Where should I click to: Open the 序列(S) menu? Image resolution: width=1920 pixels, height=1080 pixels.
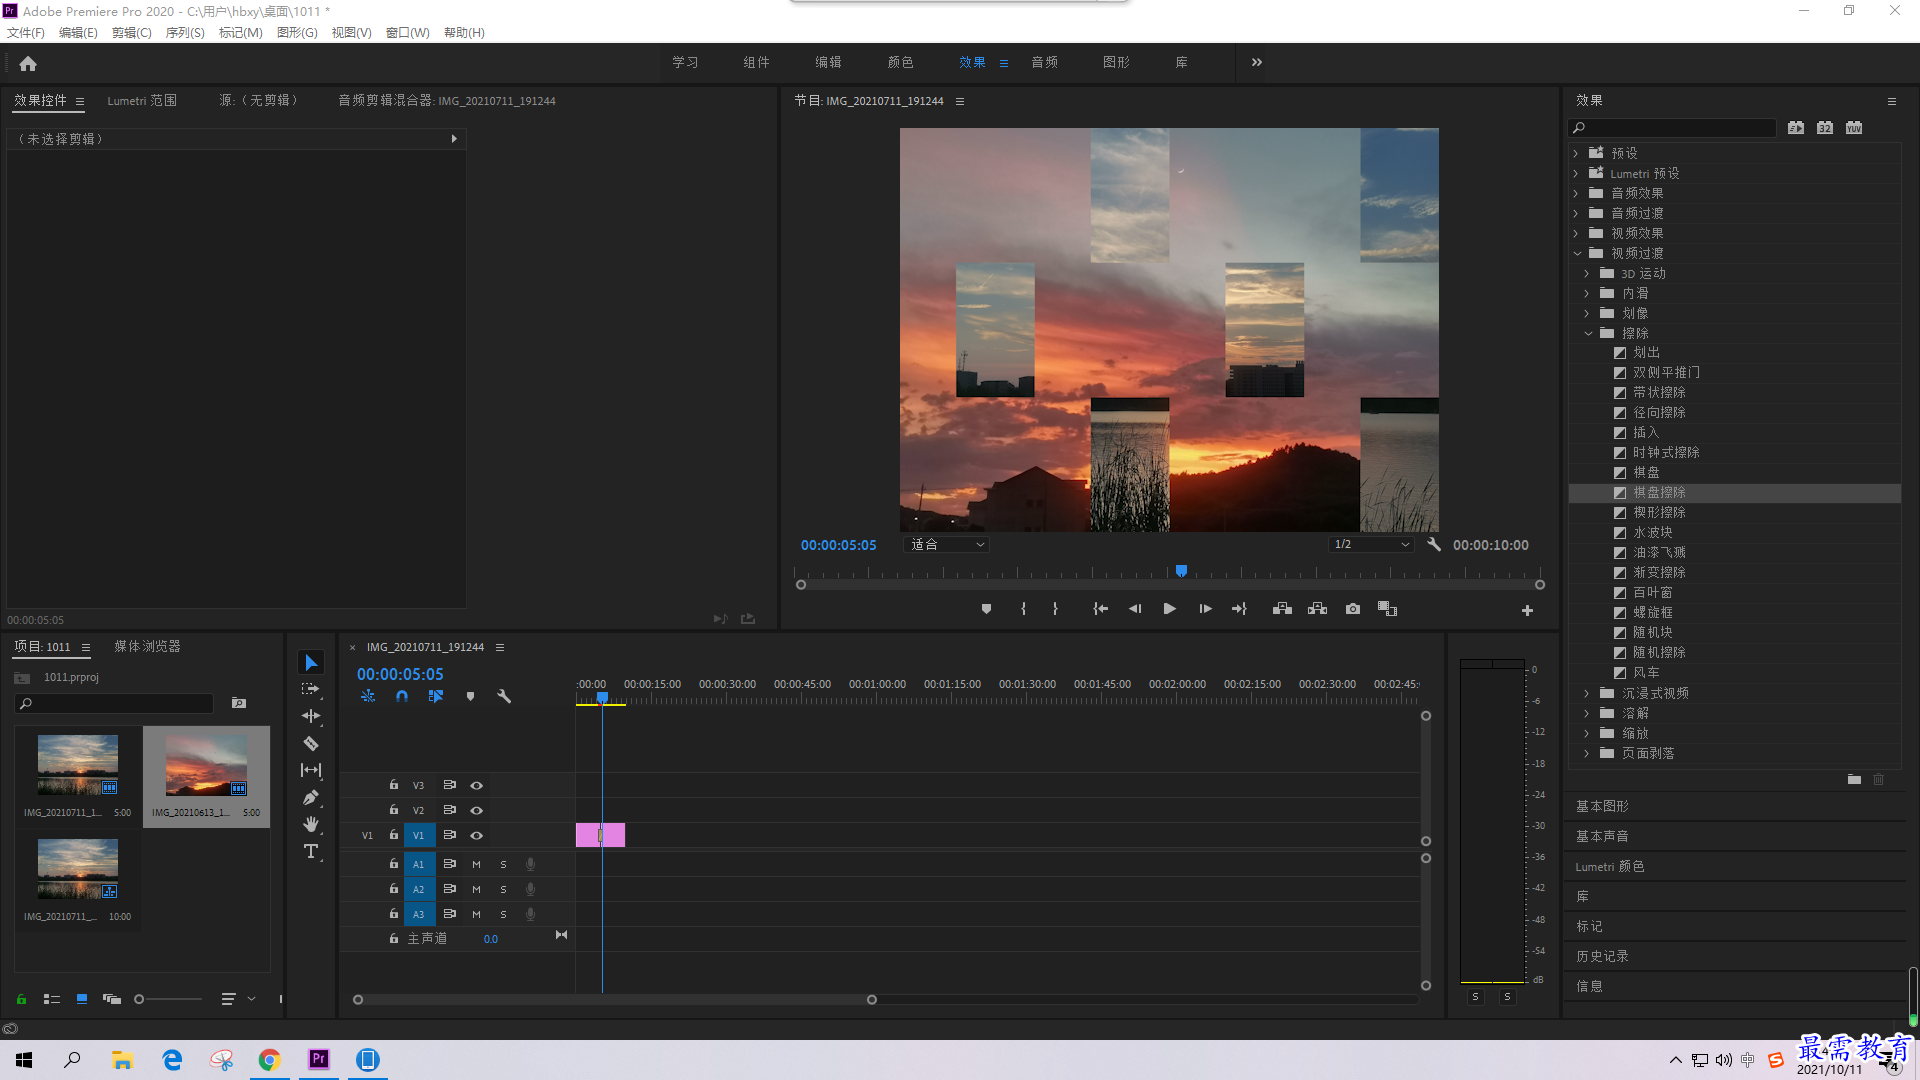tap(185, 33)
